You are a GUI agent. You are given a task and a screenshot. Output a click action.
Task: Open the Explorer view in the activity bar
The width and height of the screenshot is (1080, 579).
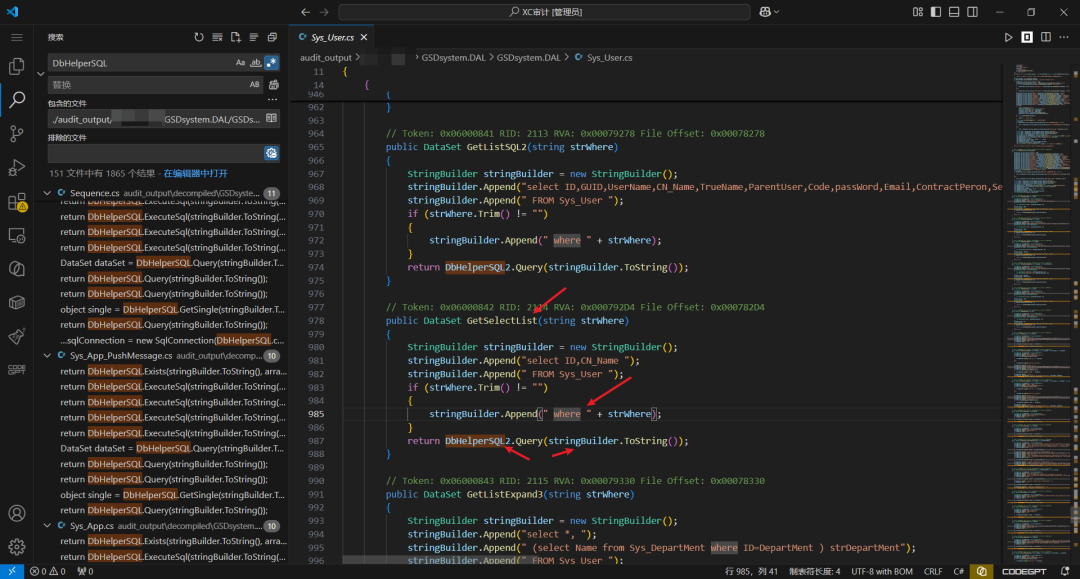[x=17, y=65]
